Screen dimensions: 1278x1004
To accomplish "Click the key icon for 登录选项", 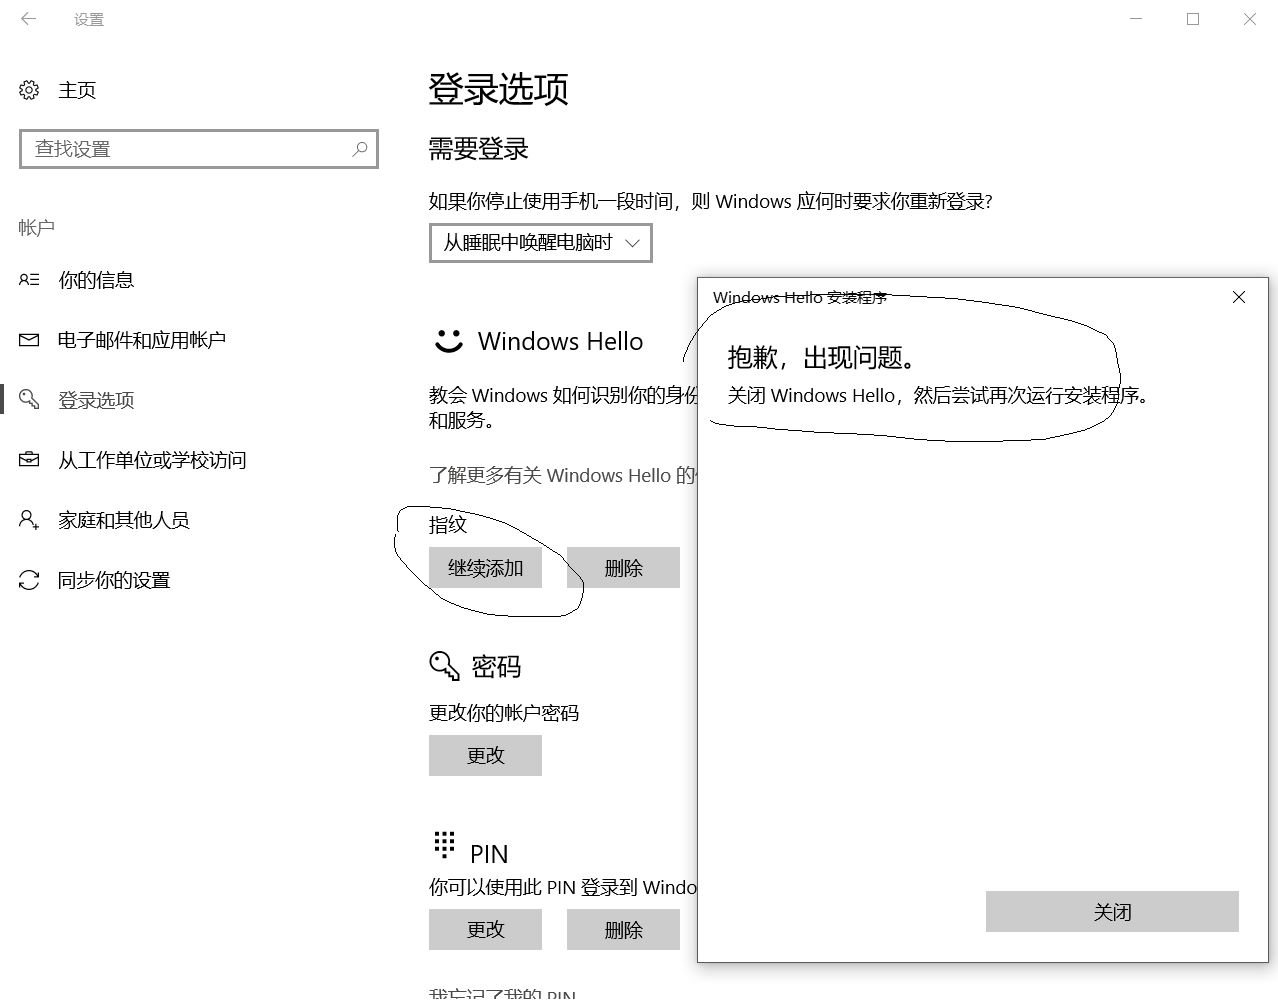I will pos(29,400).
